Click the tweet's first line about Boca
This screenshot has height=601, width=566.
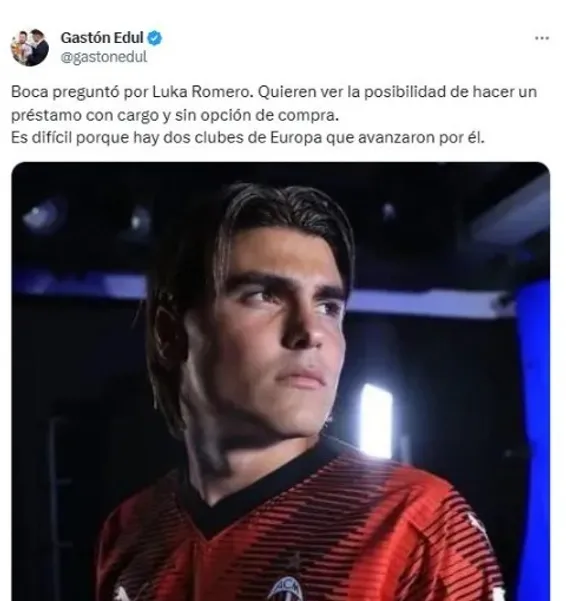click(x=274, y=92)
